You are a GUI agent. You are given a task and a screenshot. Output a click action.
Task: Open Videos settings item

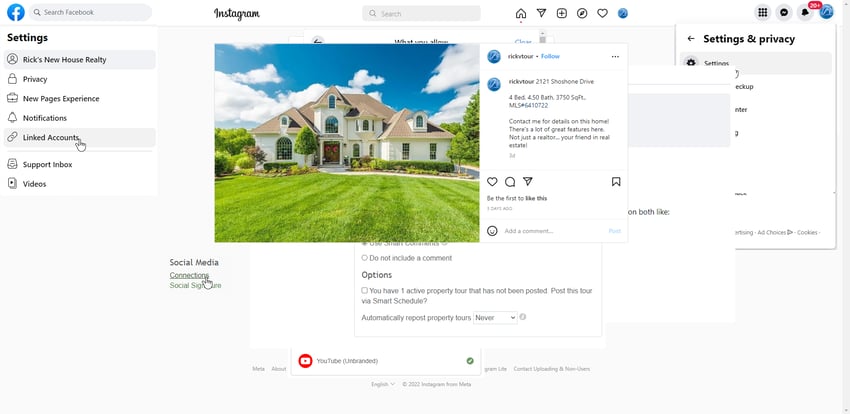point(80,184)
